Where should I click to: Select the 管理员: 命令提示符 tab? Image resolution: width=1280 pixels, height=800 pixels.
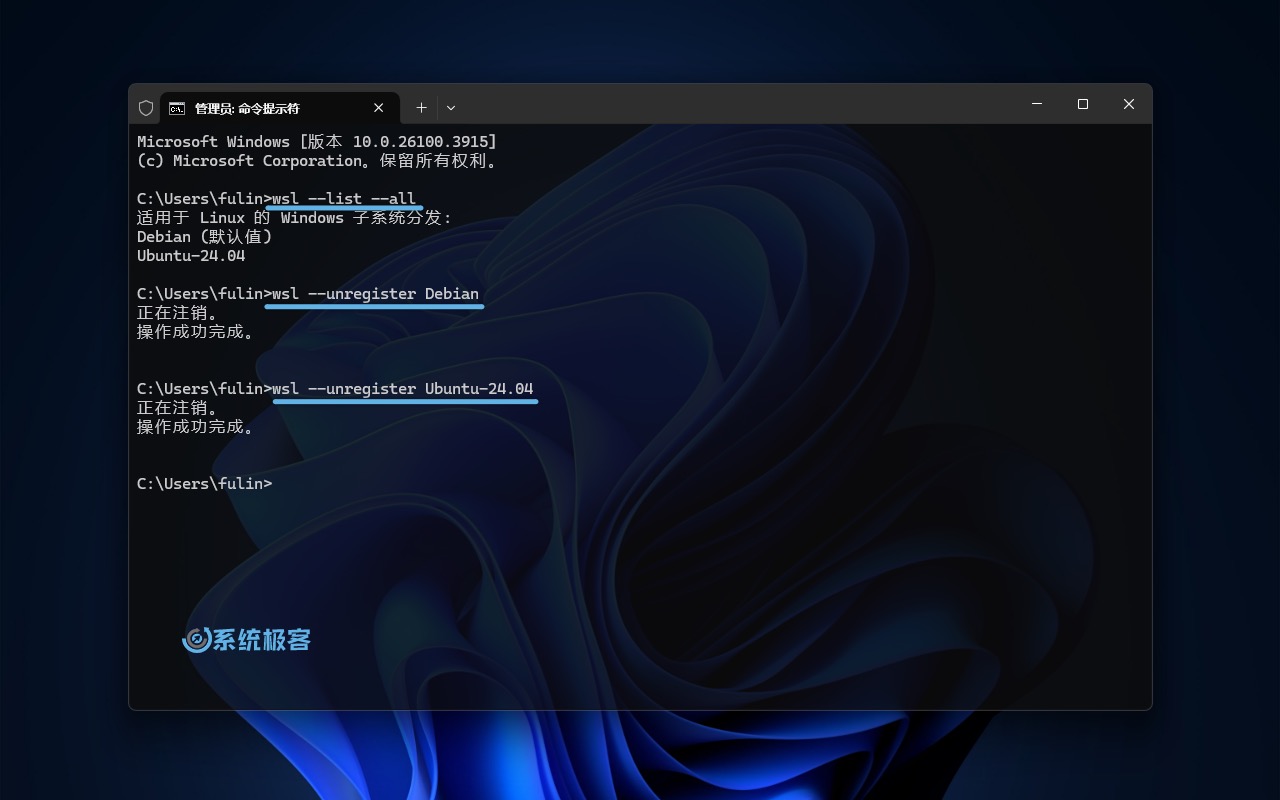click(279, 108)
